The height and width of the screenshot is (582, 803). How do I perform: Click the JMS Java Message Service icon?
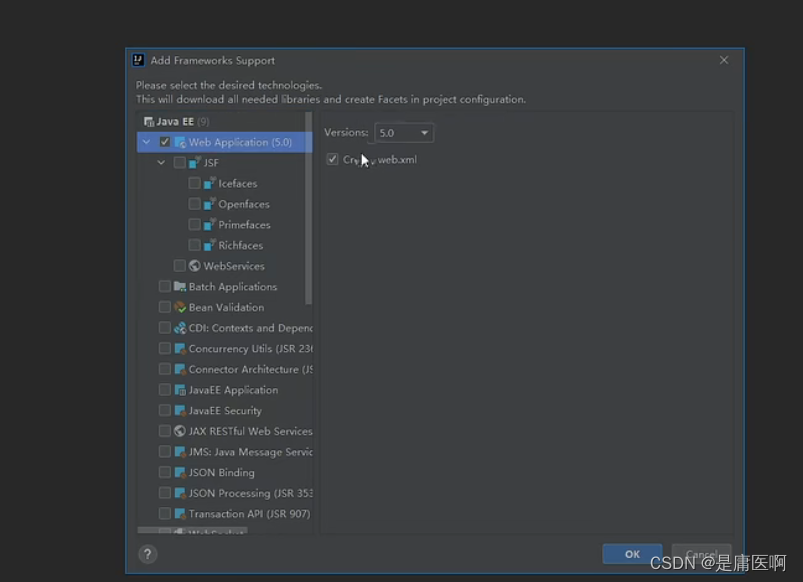point(180,452)
